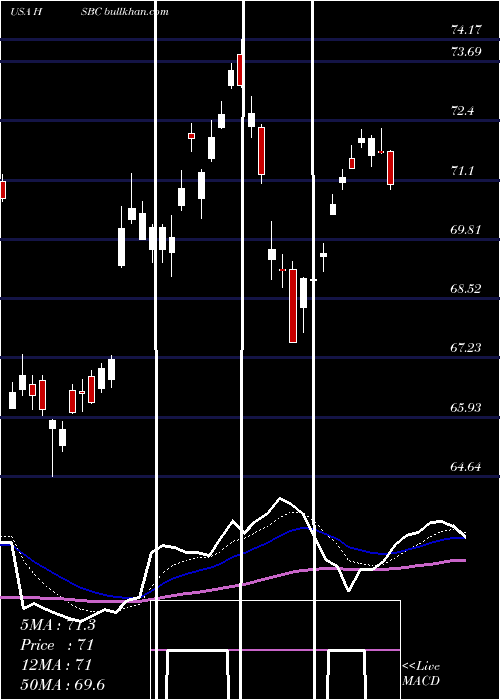This screenshot has width=500, height=700.
Task: Click the 64.64 price level label
Action: [466, 467]
